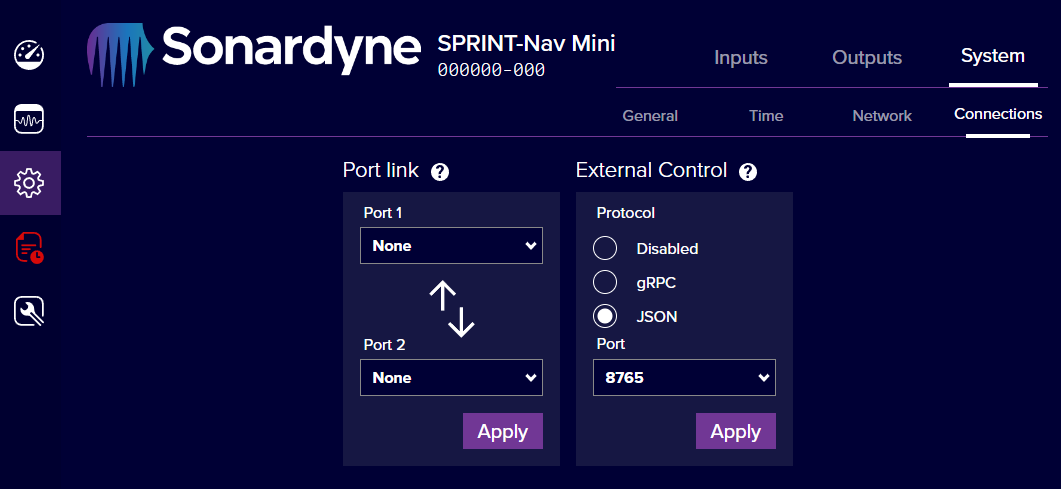Click the Port link help question mark
Screen dimensions: 1061x489
(x=440, y=172)
